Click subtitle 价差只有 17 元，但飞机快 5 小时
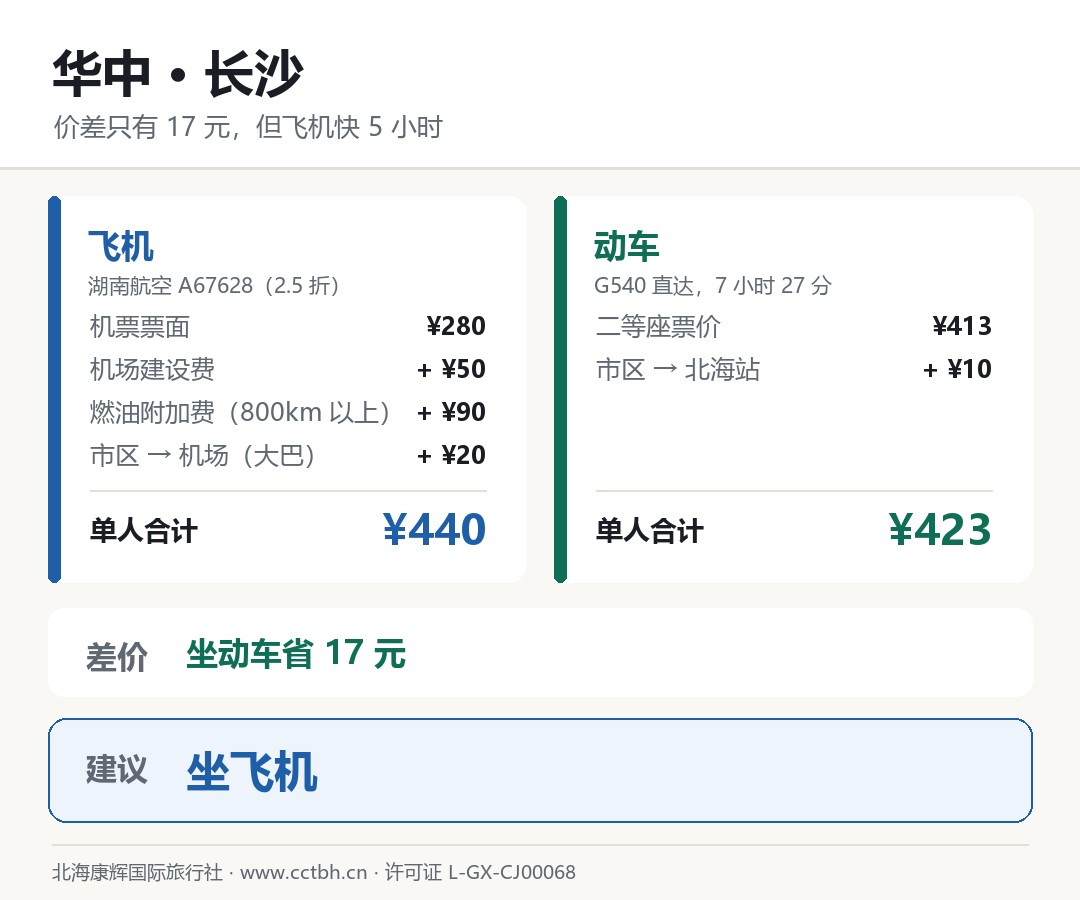 [x=248, y=127]
